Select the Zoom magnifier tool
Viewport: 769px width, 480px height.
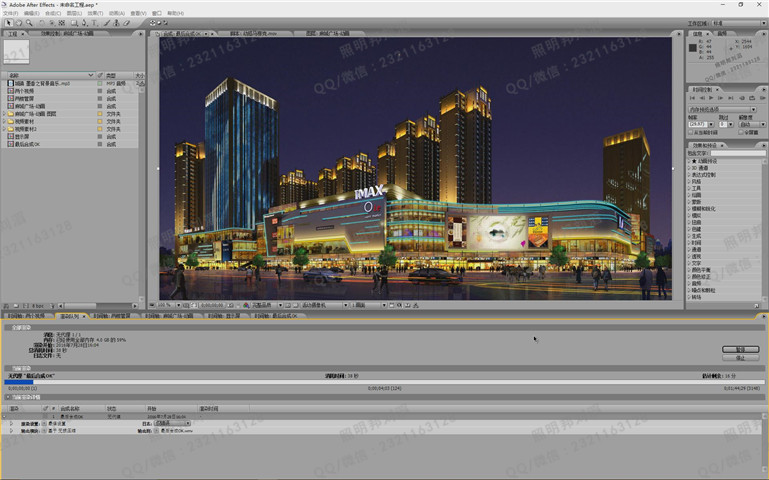pyautogui.click(x=29, y=23)
